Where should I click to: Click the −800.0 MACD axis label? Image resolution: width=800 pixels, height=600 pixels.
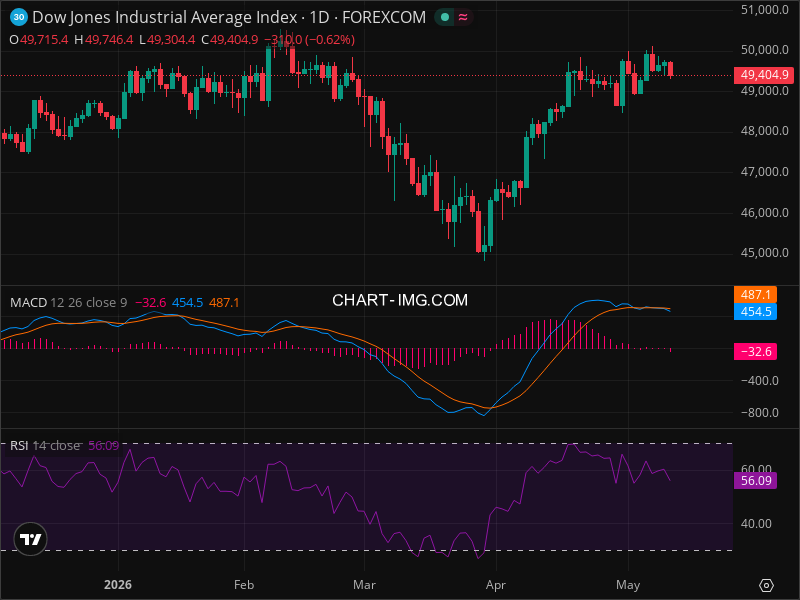[760, 413]
